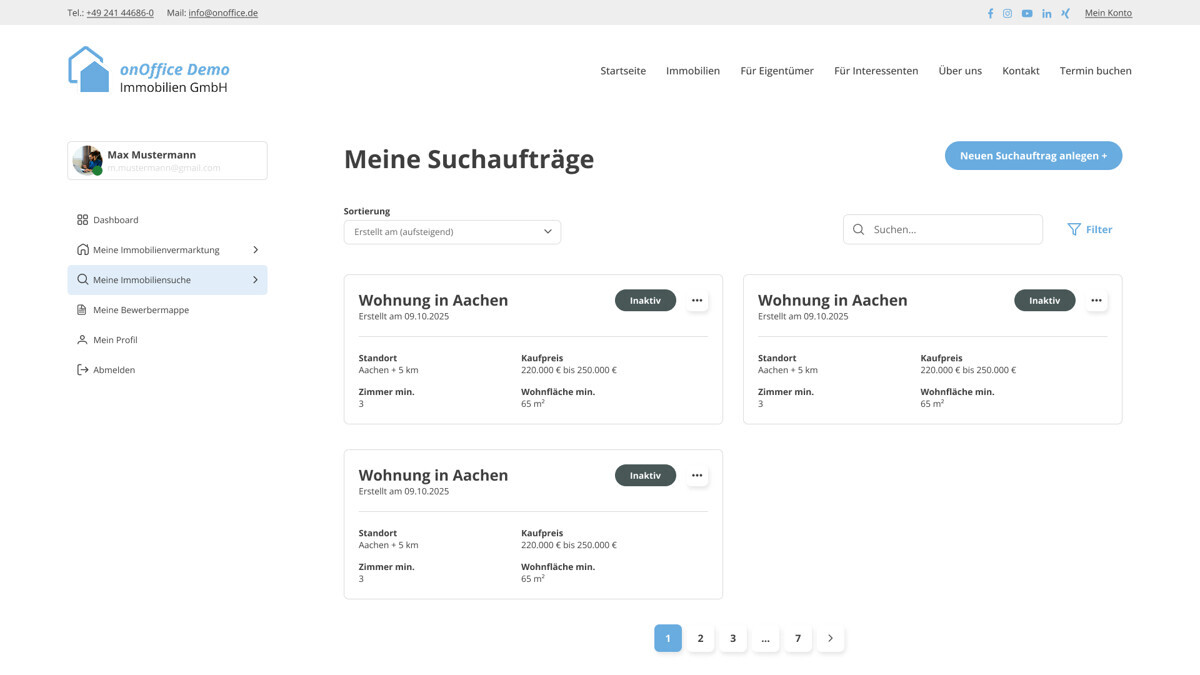
Task: Click the Xing icon in the header
Action: coord(1064,13)
